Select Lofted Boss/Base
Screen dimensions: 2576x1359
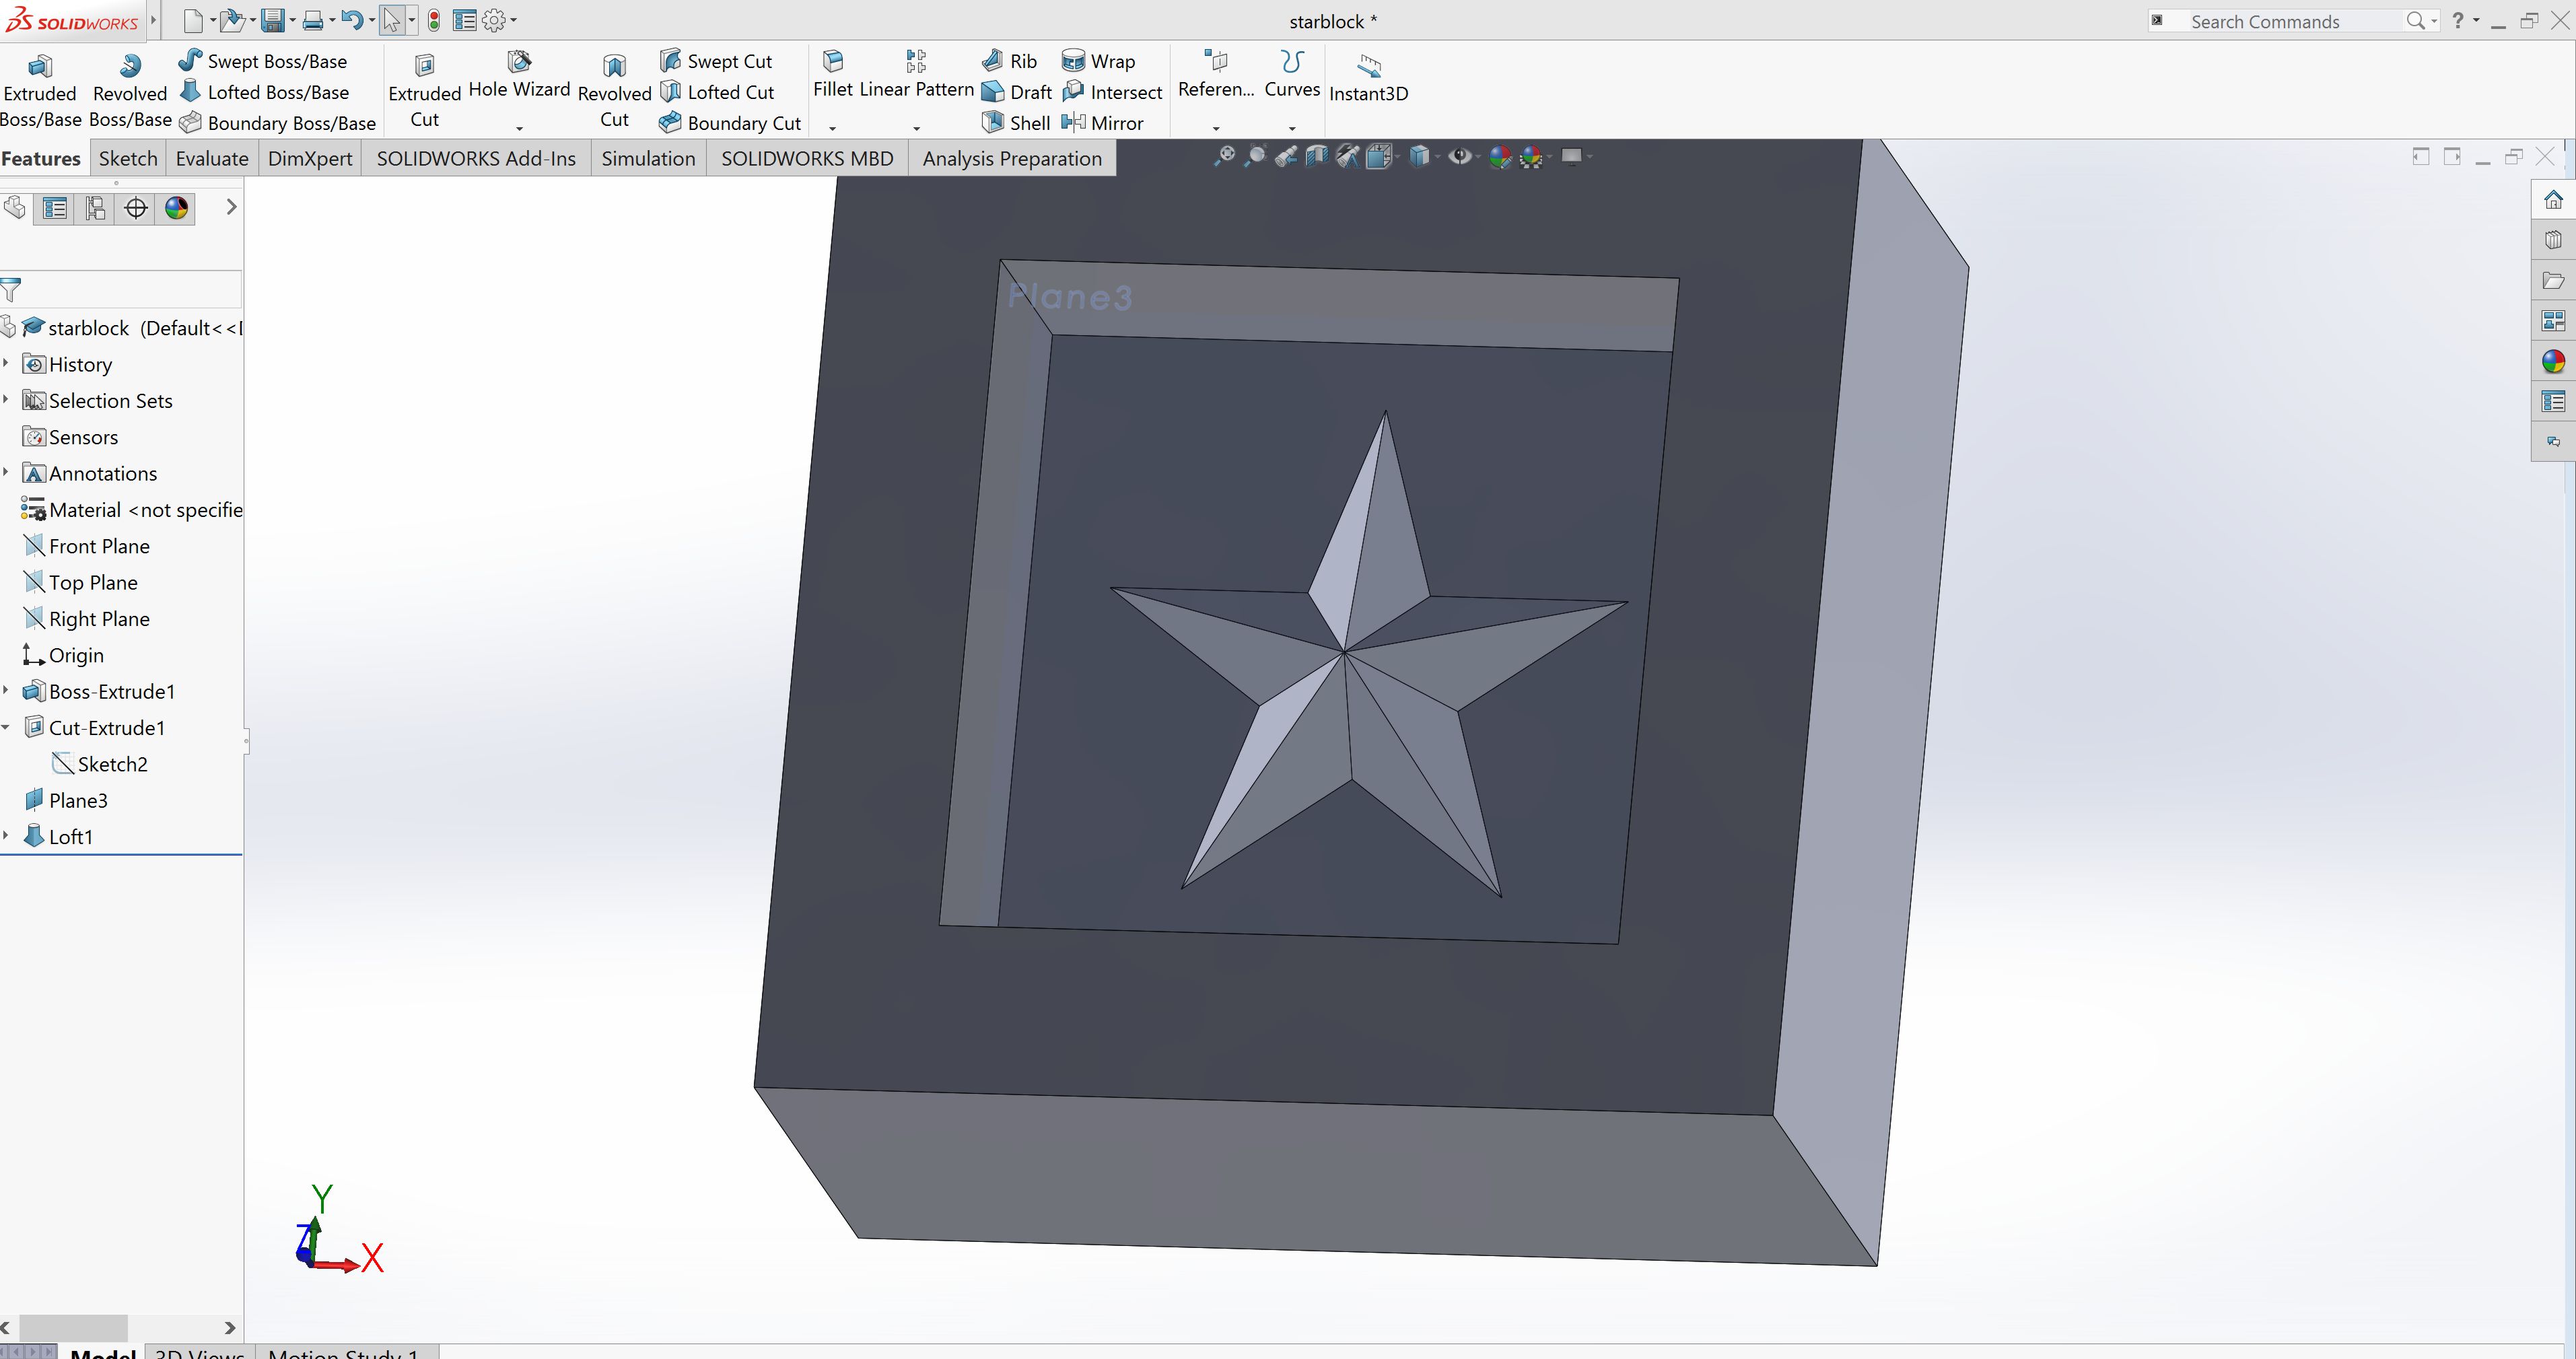[x=264, y=92]
